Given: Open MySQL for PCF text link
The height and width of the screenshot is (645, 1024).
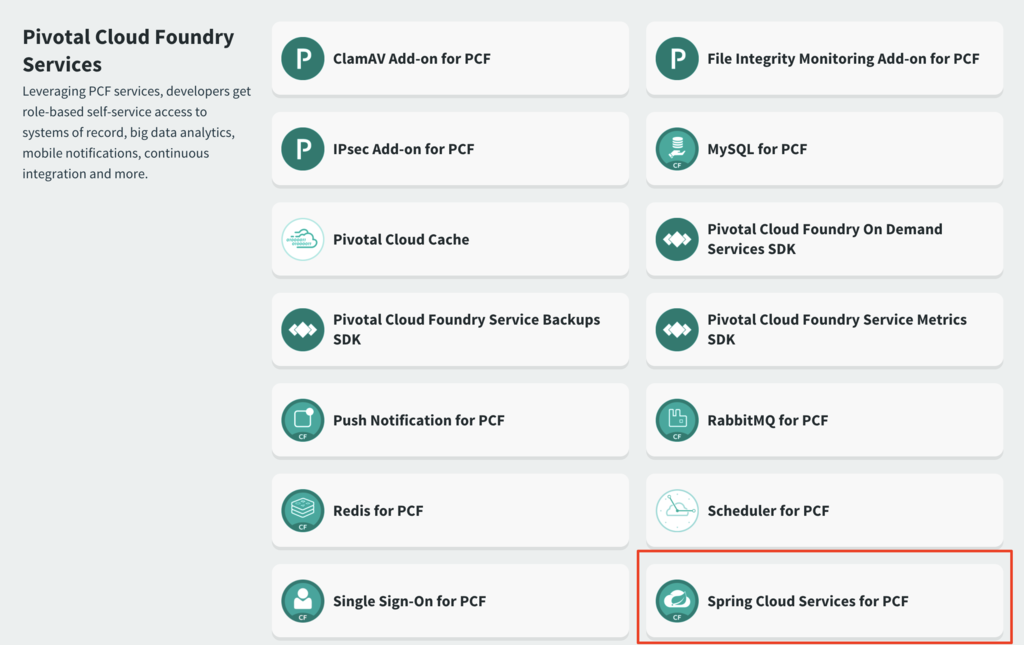Looking at the screenshot, I should click(756, 149).
